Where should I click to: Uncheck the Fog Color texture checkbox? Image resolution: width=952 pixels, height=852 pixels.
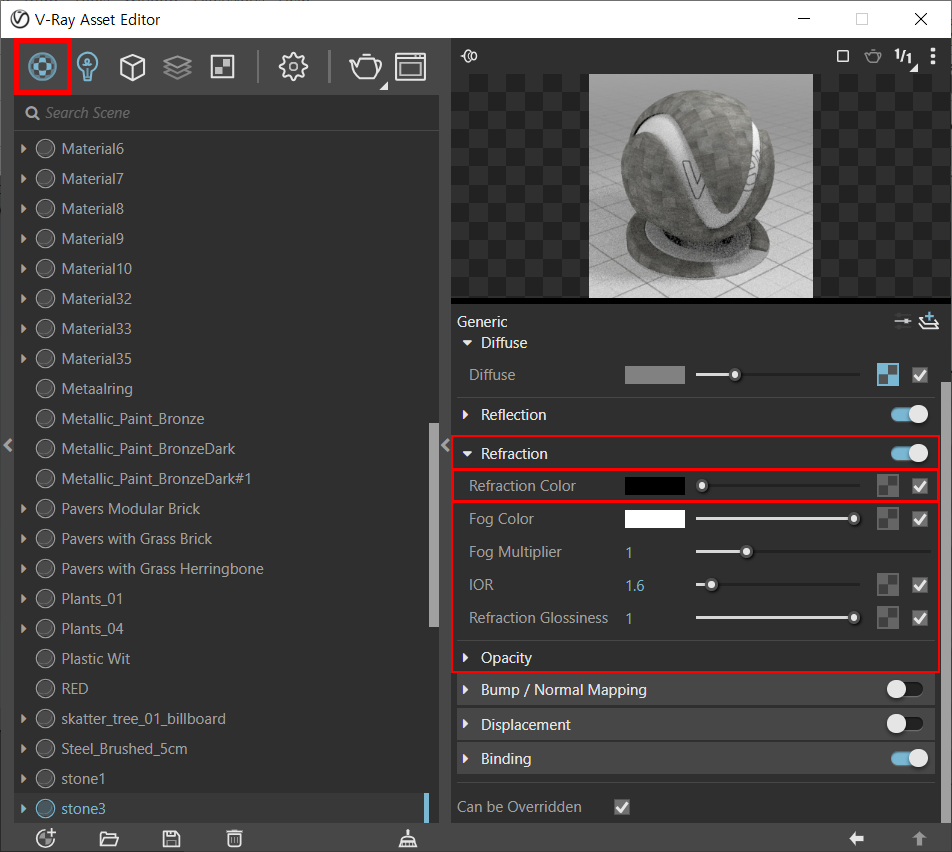click(920, 519)
